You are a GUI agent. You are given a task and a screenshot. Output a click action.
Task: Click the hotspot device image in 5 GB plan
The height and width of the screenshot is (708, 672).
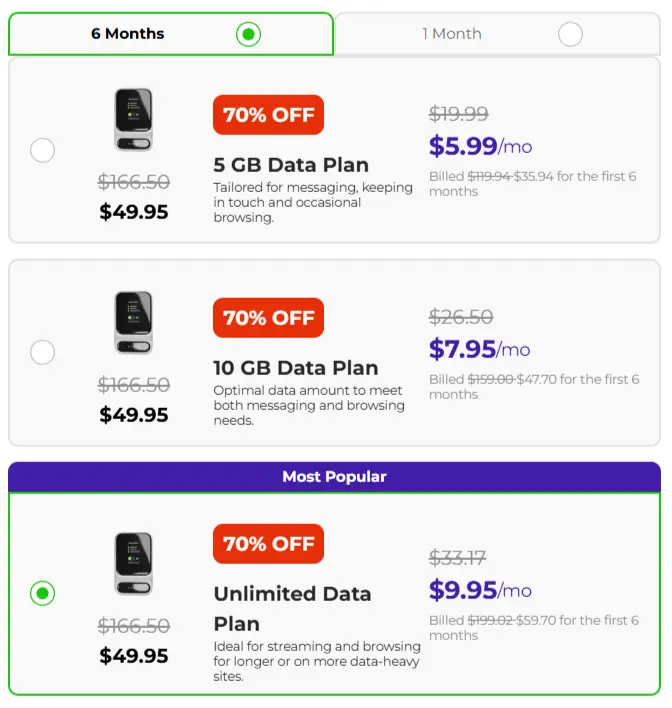coord(133,120)
